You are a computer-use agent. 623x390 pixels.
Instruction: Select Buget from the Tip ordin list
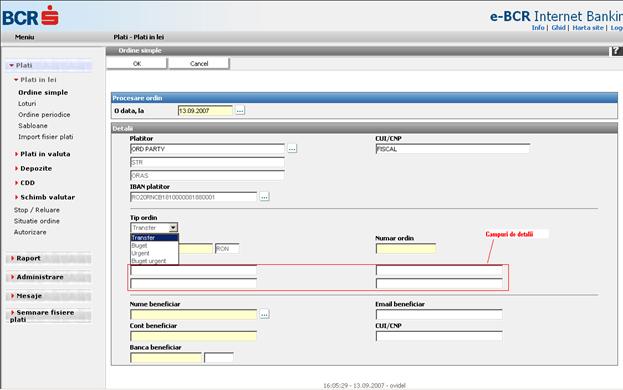pos(139,245)
